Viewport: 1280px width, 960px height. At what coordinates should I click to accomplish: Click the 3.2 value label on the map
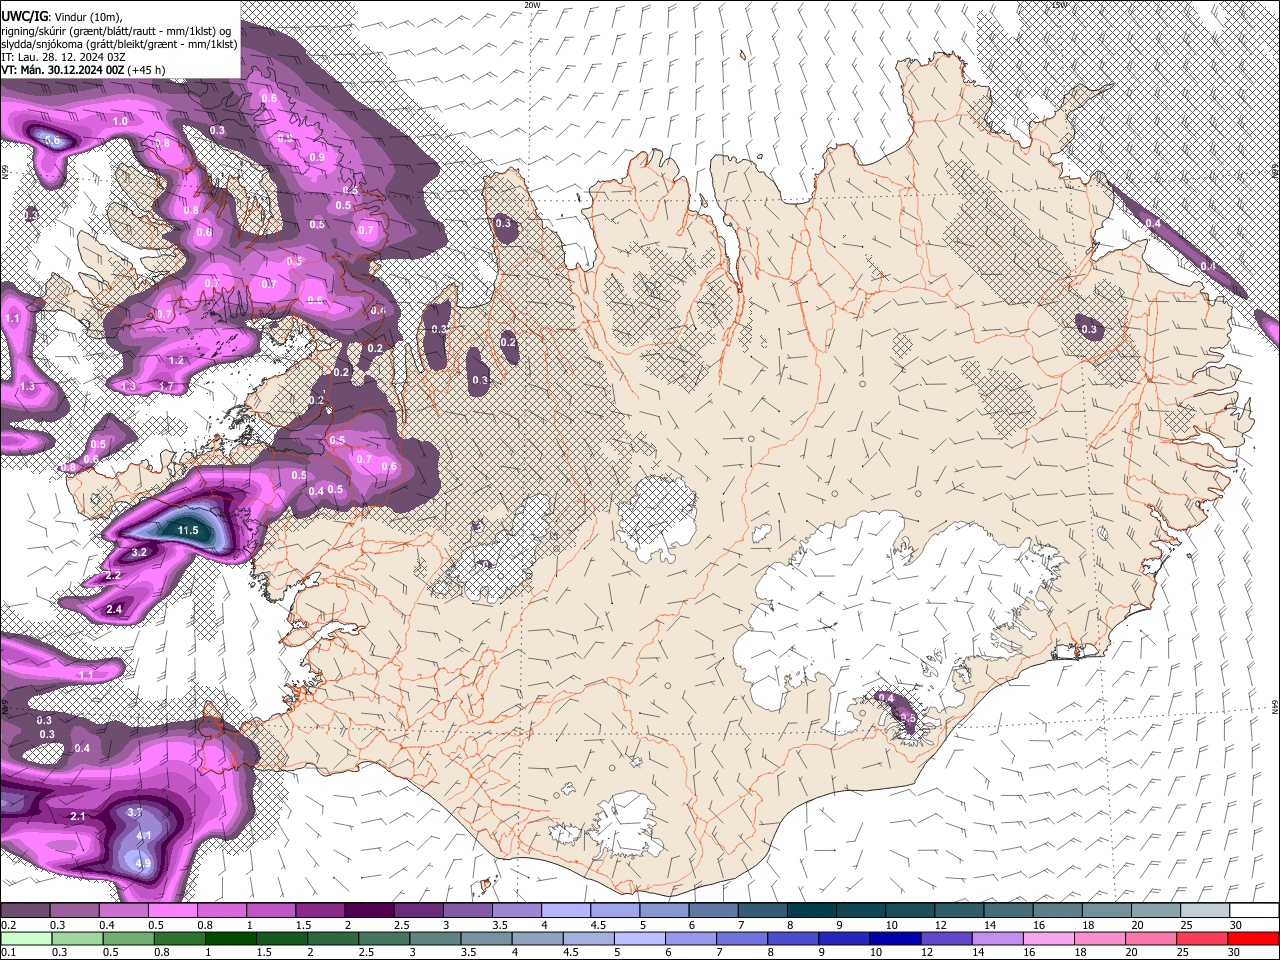[x=139, y=552]
